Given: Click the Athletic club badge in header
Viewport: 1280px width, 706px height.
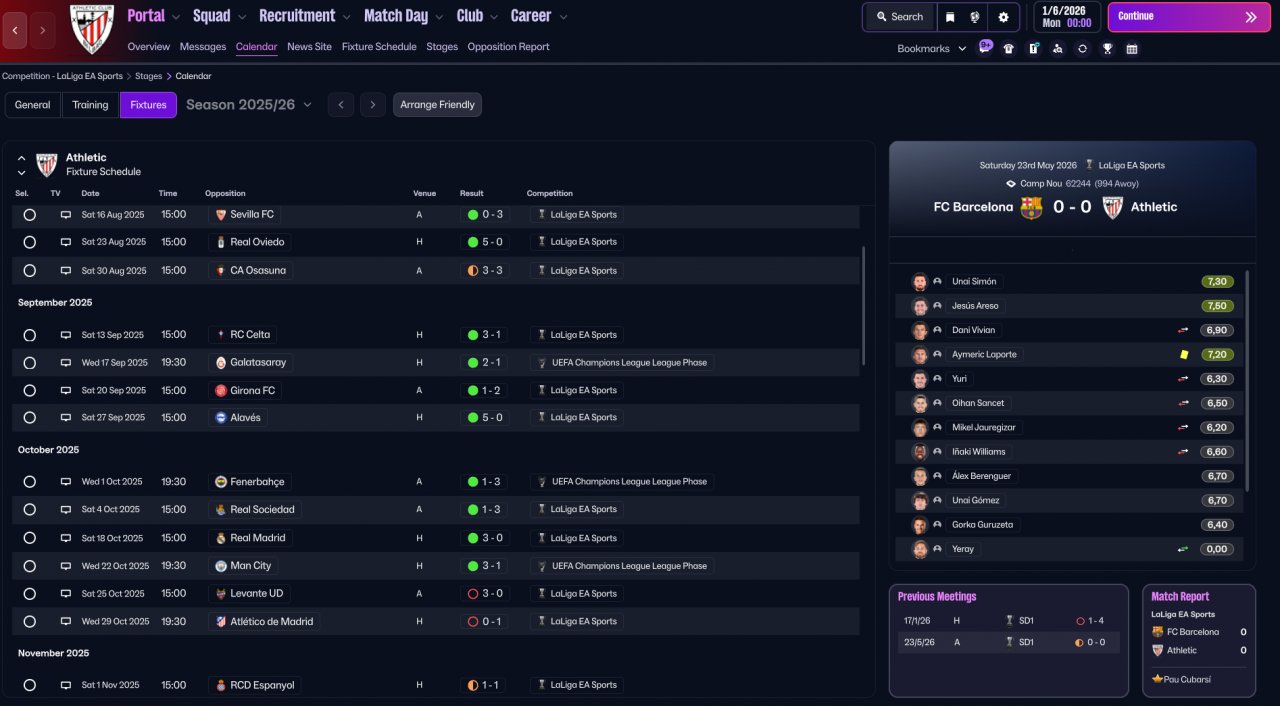Looking at the screenshot, I should point(92,29).
